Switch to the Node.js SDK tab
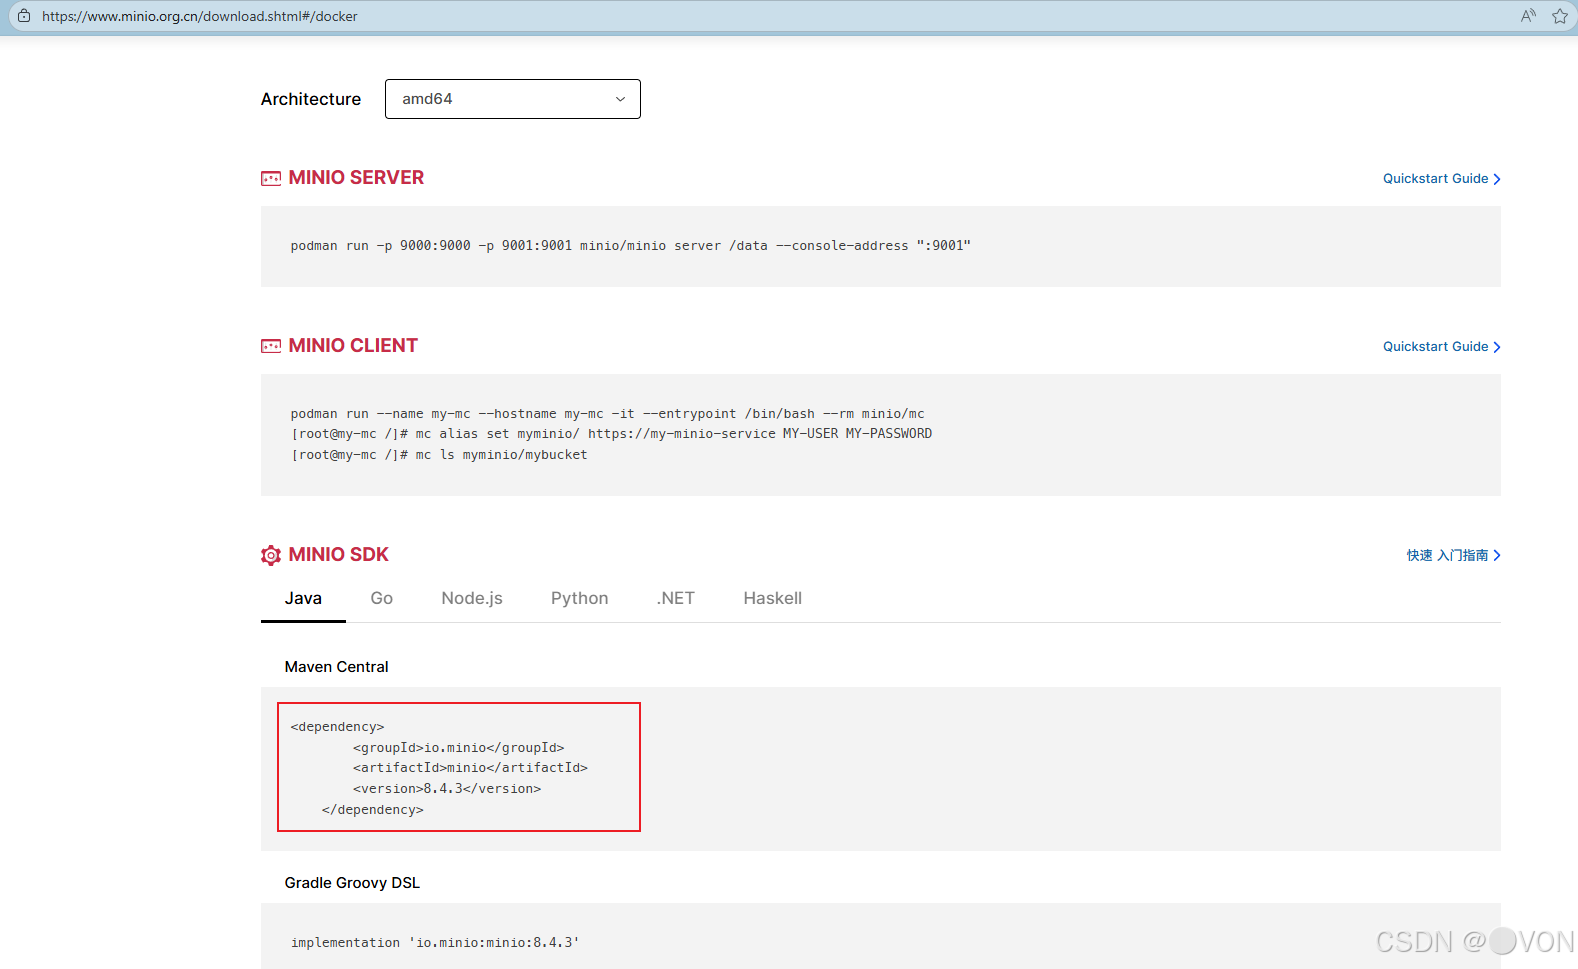Screen dimensions: 1578x969 (x=472, y=598)
